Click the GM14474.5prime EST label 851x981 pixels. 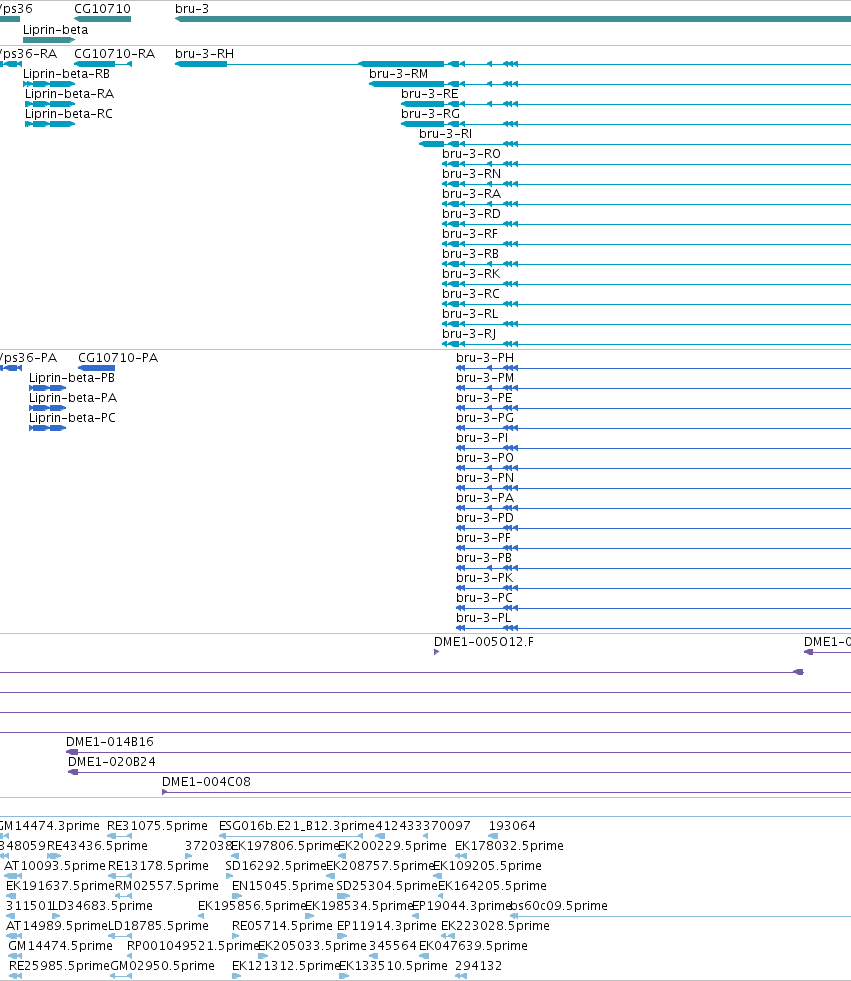[61, 946]
